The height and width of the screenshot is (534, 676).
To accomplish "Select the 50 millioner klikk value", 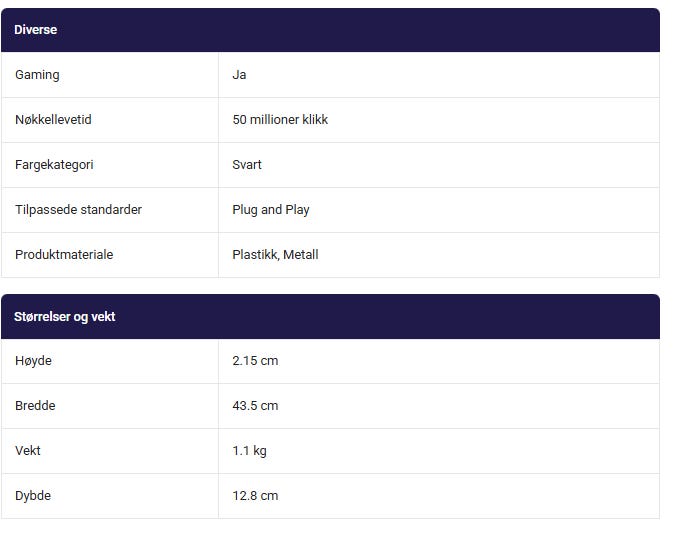I will tap(280, 120).
